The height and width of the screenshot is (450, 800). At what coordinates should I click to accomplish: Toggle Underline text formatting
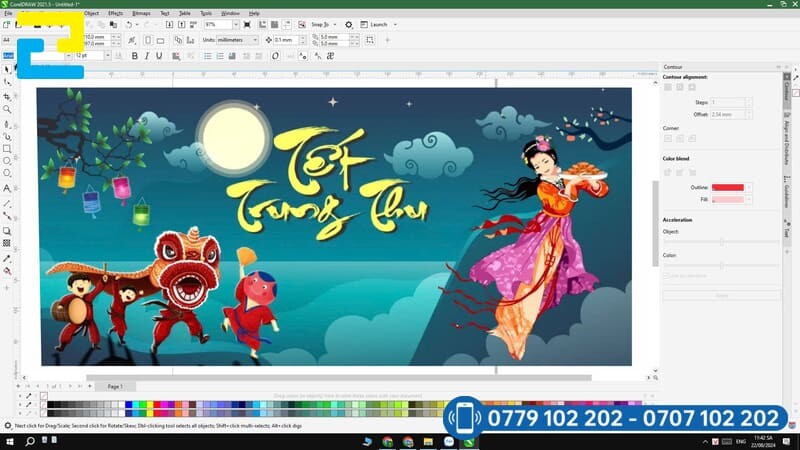(x=159, y=56)
